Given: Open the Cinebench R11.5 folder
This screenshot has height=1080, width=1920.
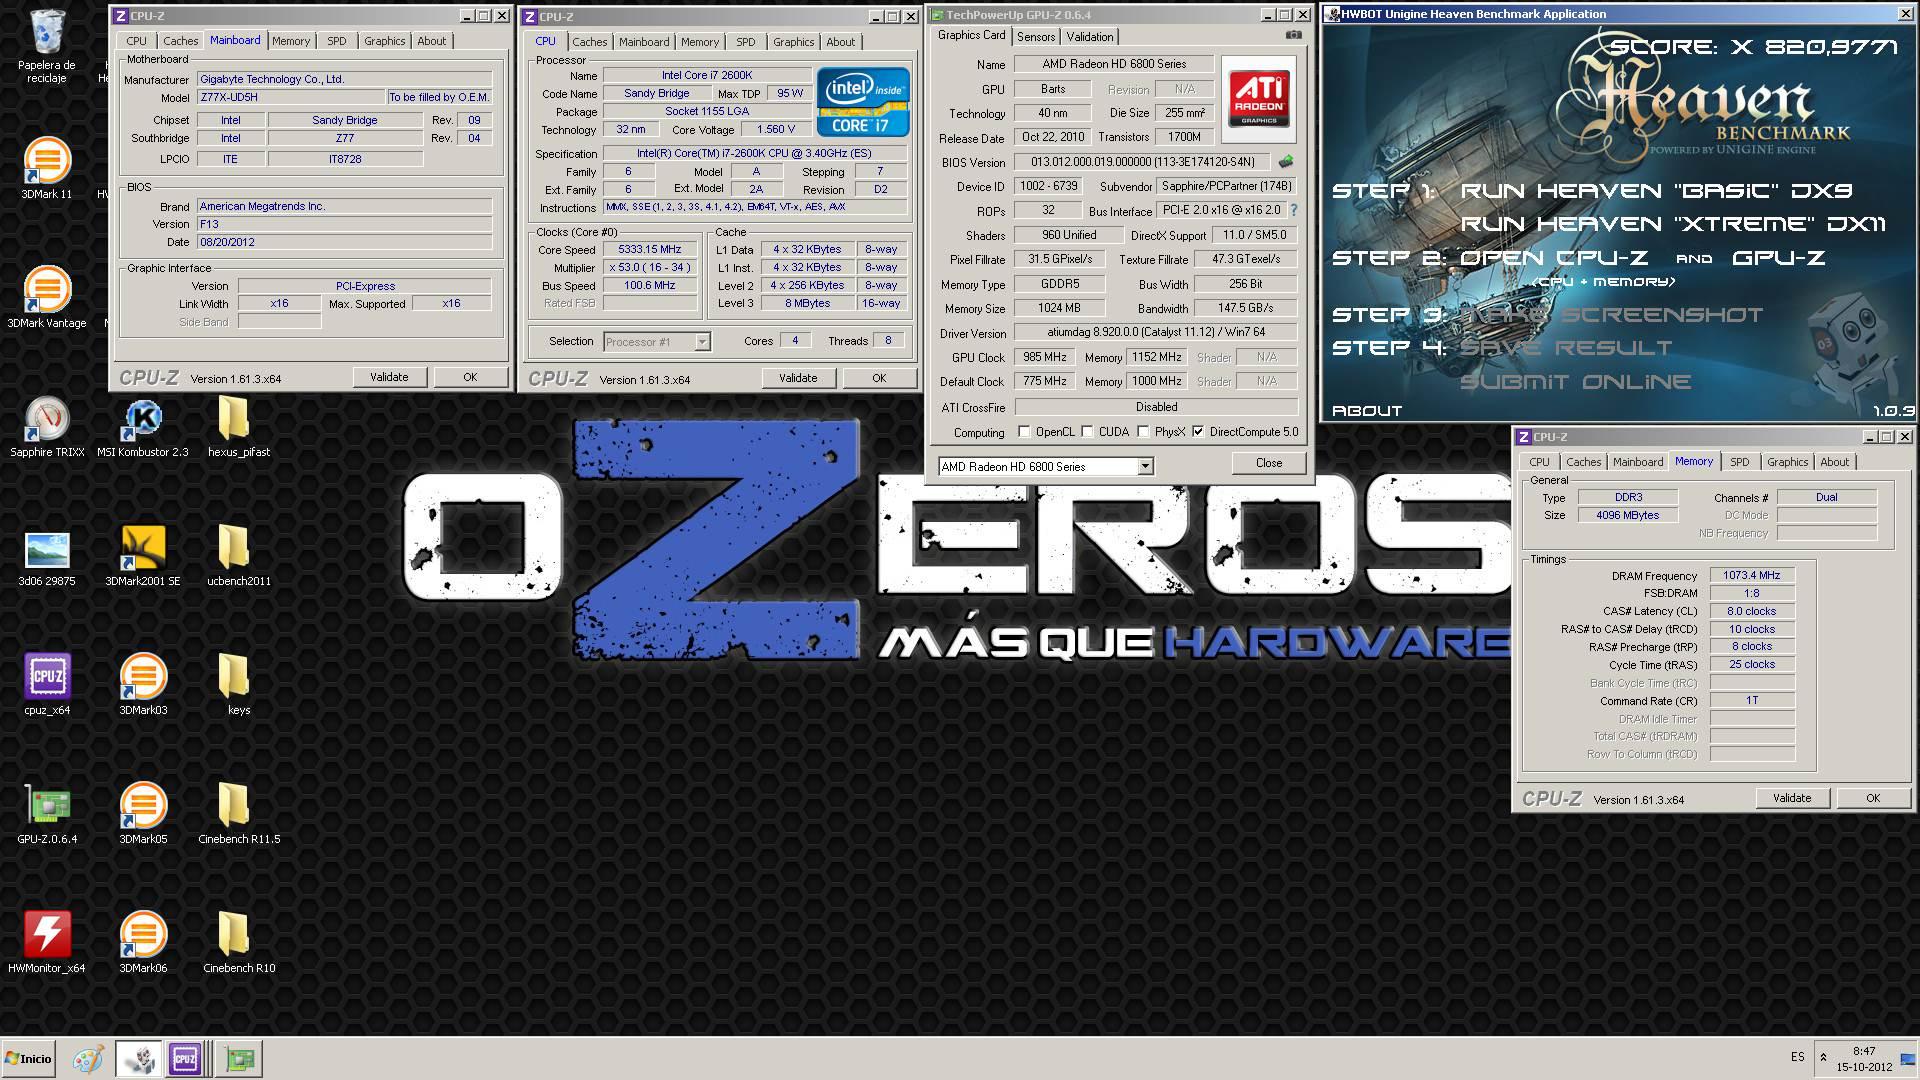Looking at the screenshot, I should click(x=238, y=815).
